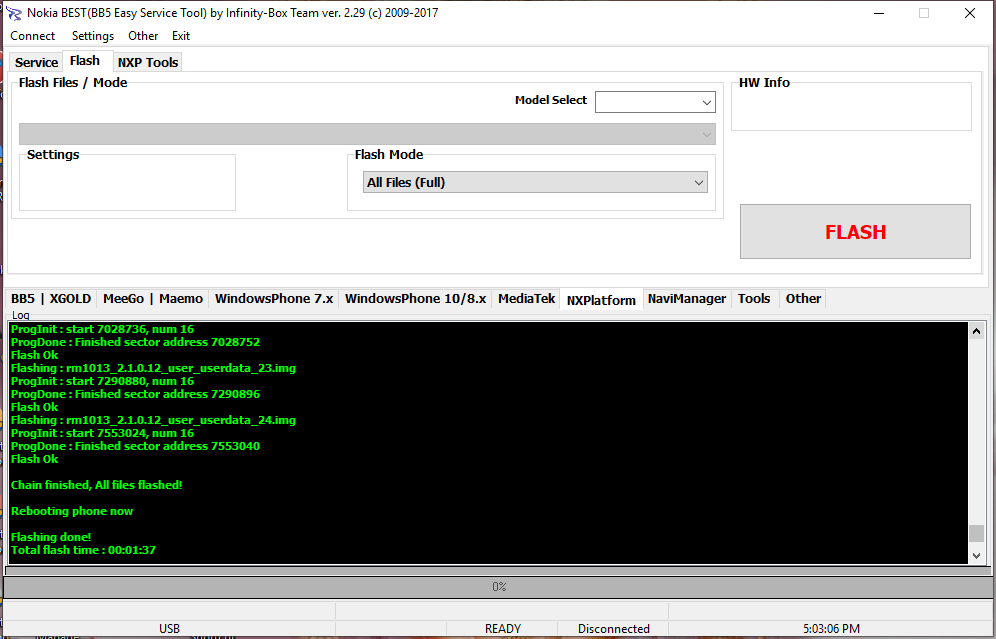This screenshot has width=996, height=639.
Task: Click the log scrollbar down arrow
Action: coord(976,556)
